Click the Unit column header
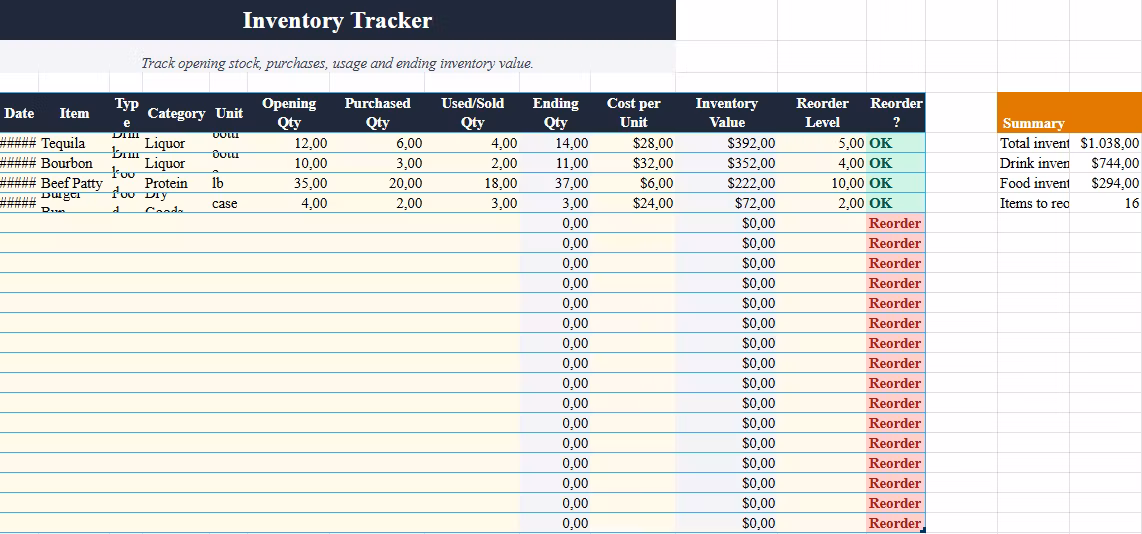 coord(229,113)
